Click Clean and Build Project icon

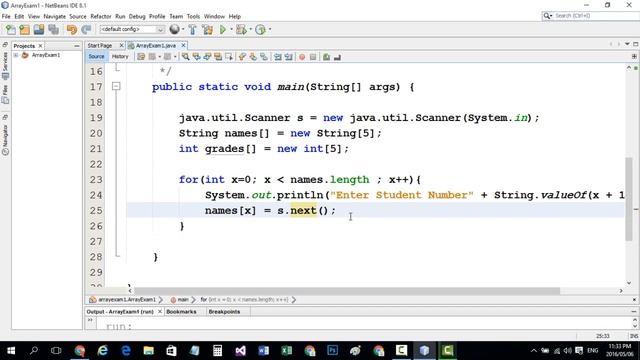[x=207, y=29]
